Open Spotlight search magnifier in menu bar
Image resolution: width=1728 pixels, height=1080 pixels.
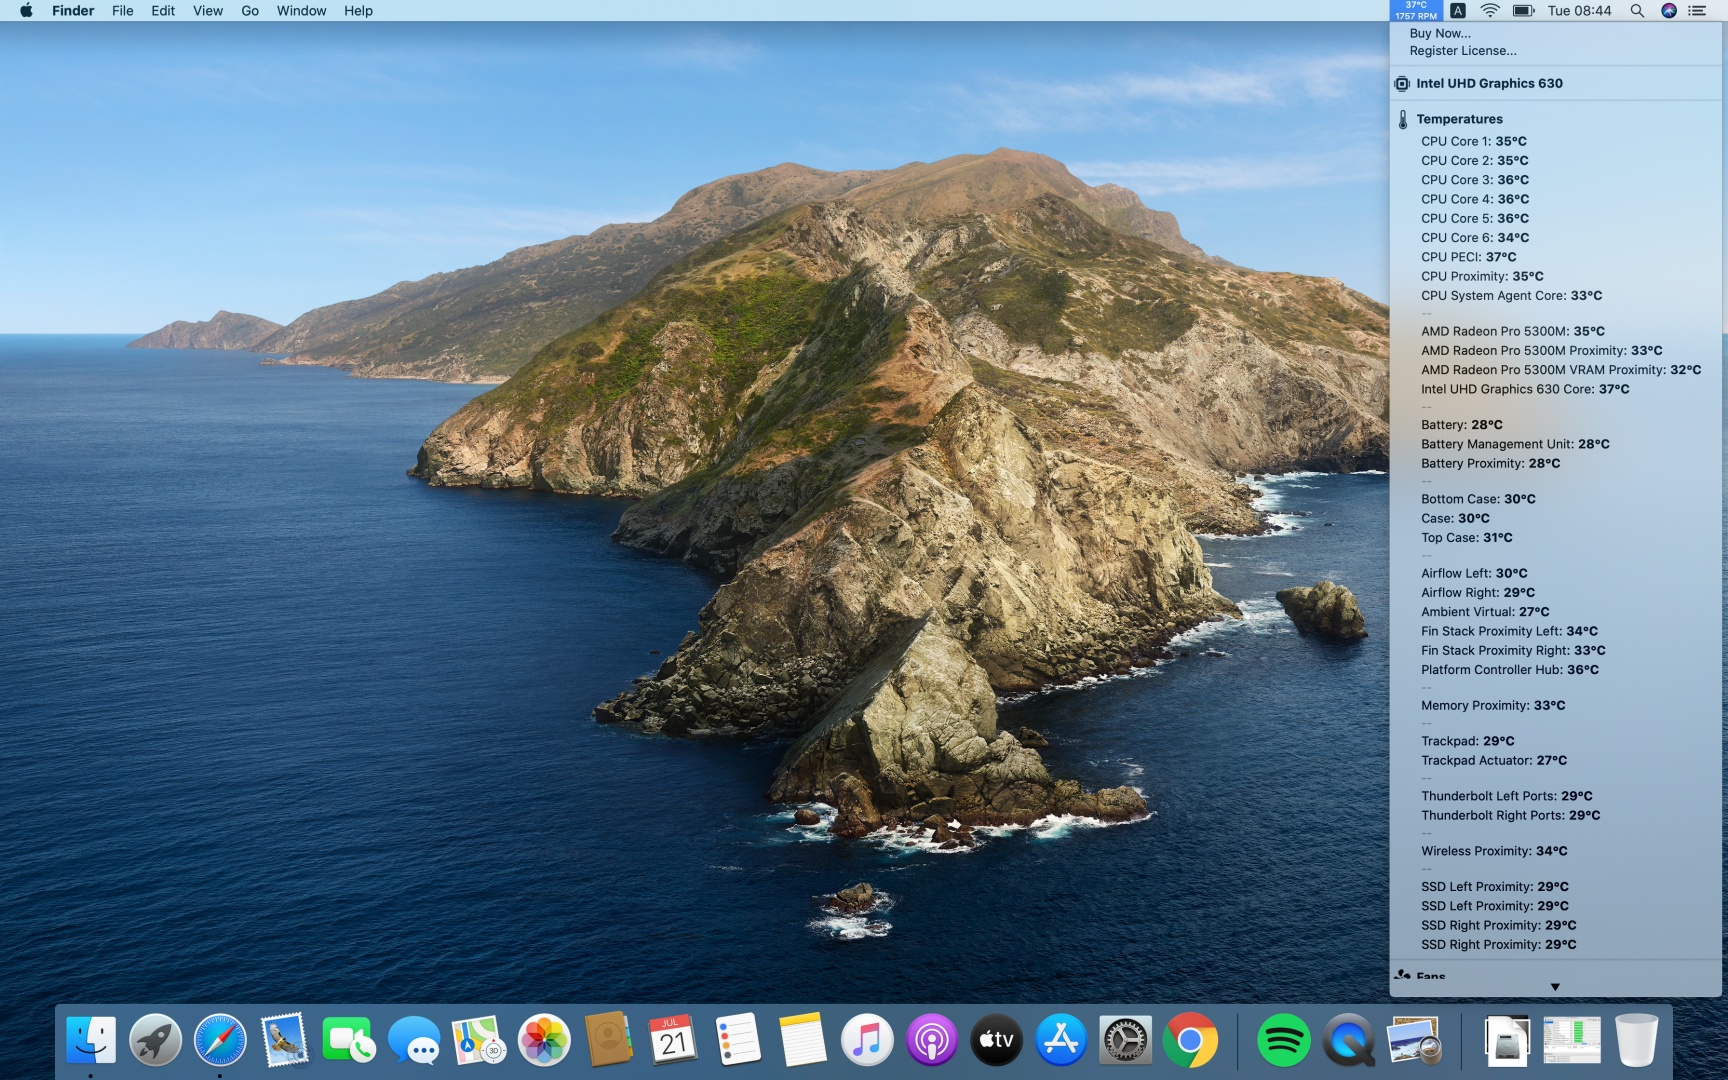pyautogui.click(x=1637, y=11)
